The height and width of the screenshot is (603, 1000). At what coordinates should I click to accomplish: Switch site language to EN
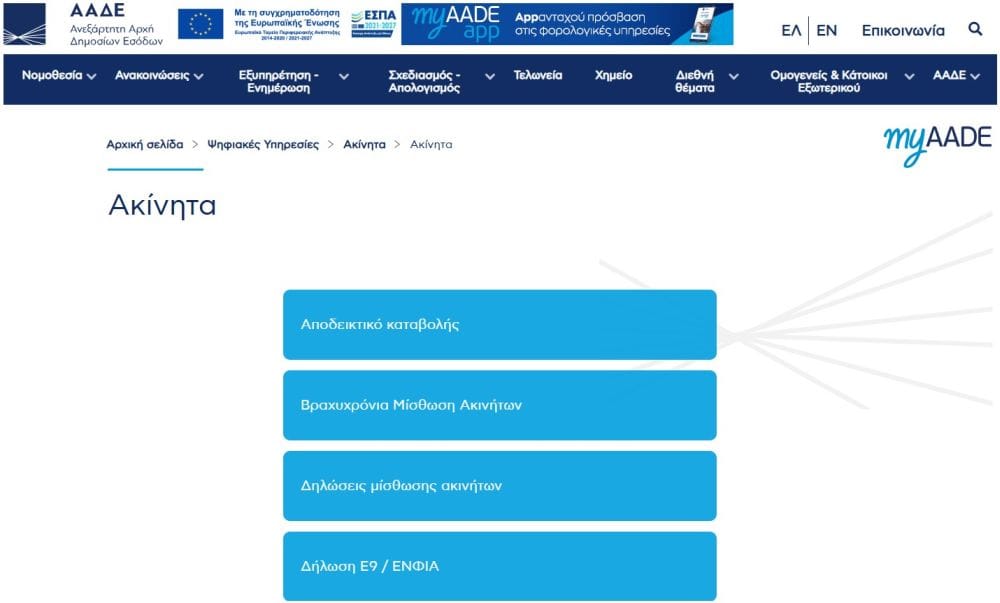coord(828,30)
